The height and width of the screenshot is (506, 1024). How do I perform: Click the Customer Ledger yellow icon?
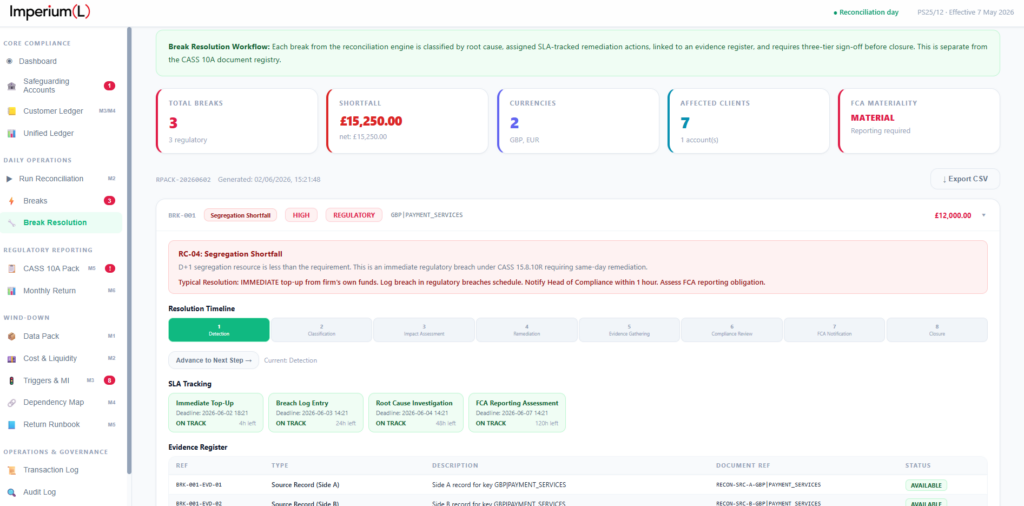(11, 112)
